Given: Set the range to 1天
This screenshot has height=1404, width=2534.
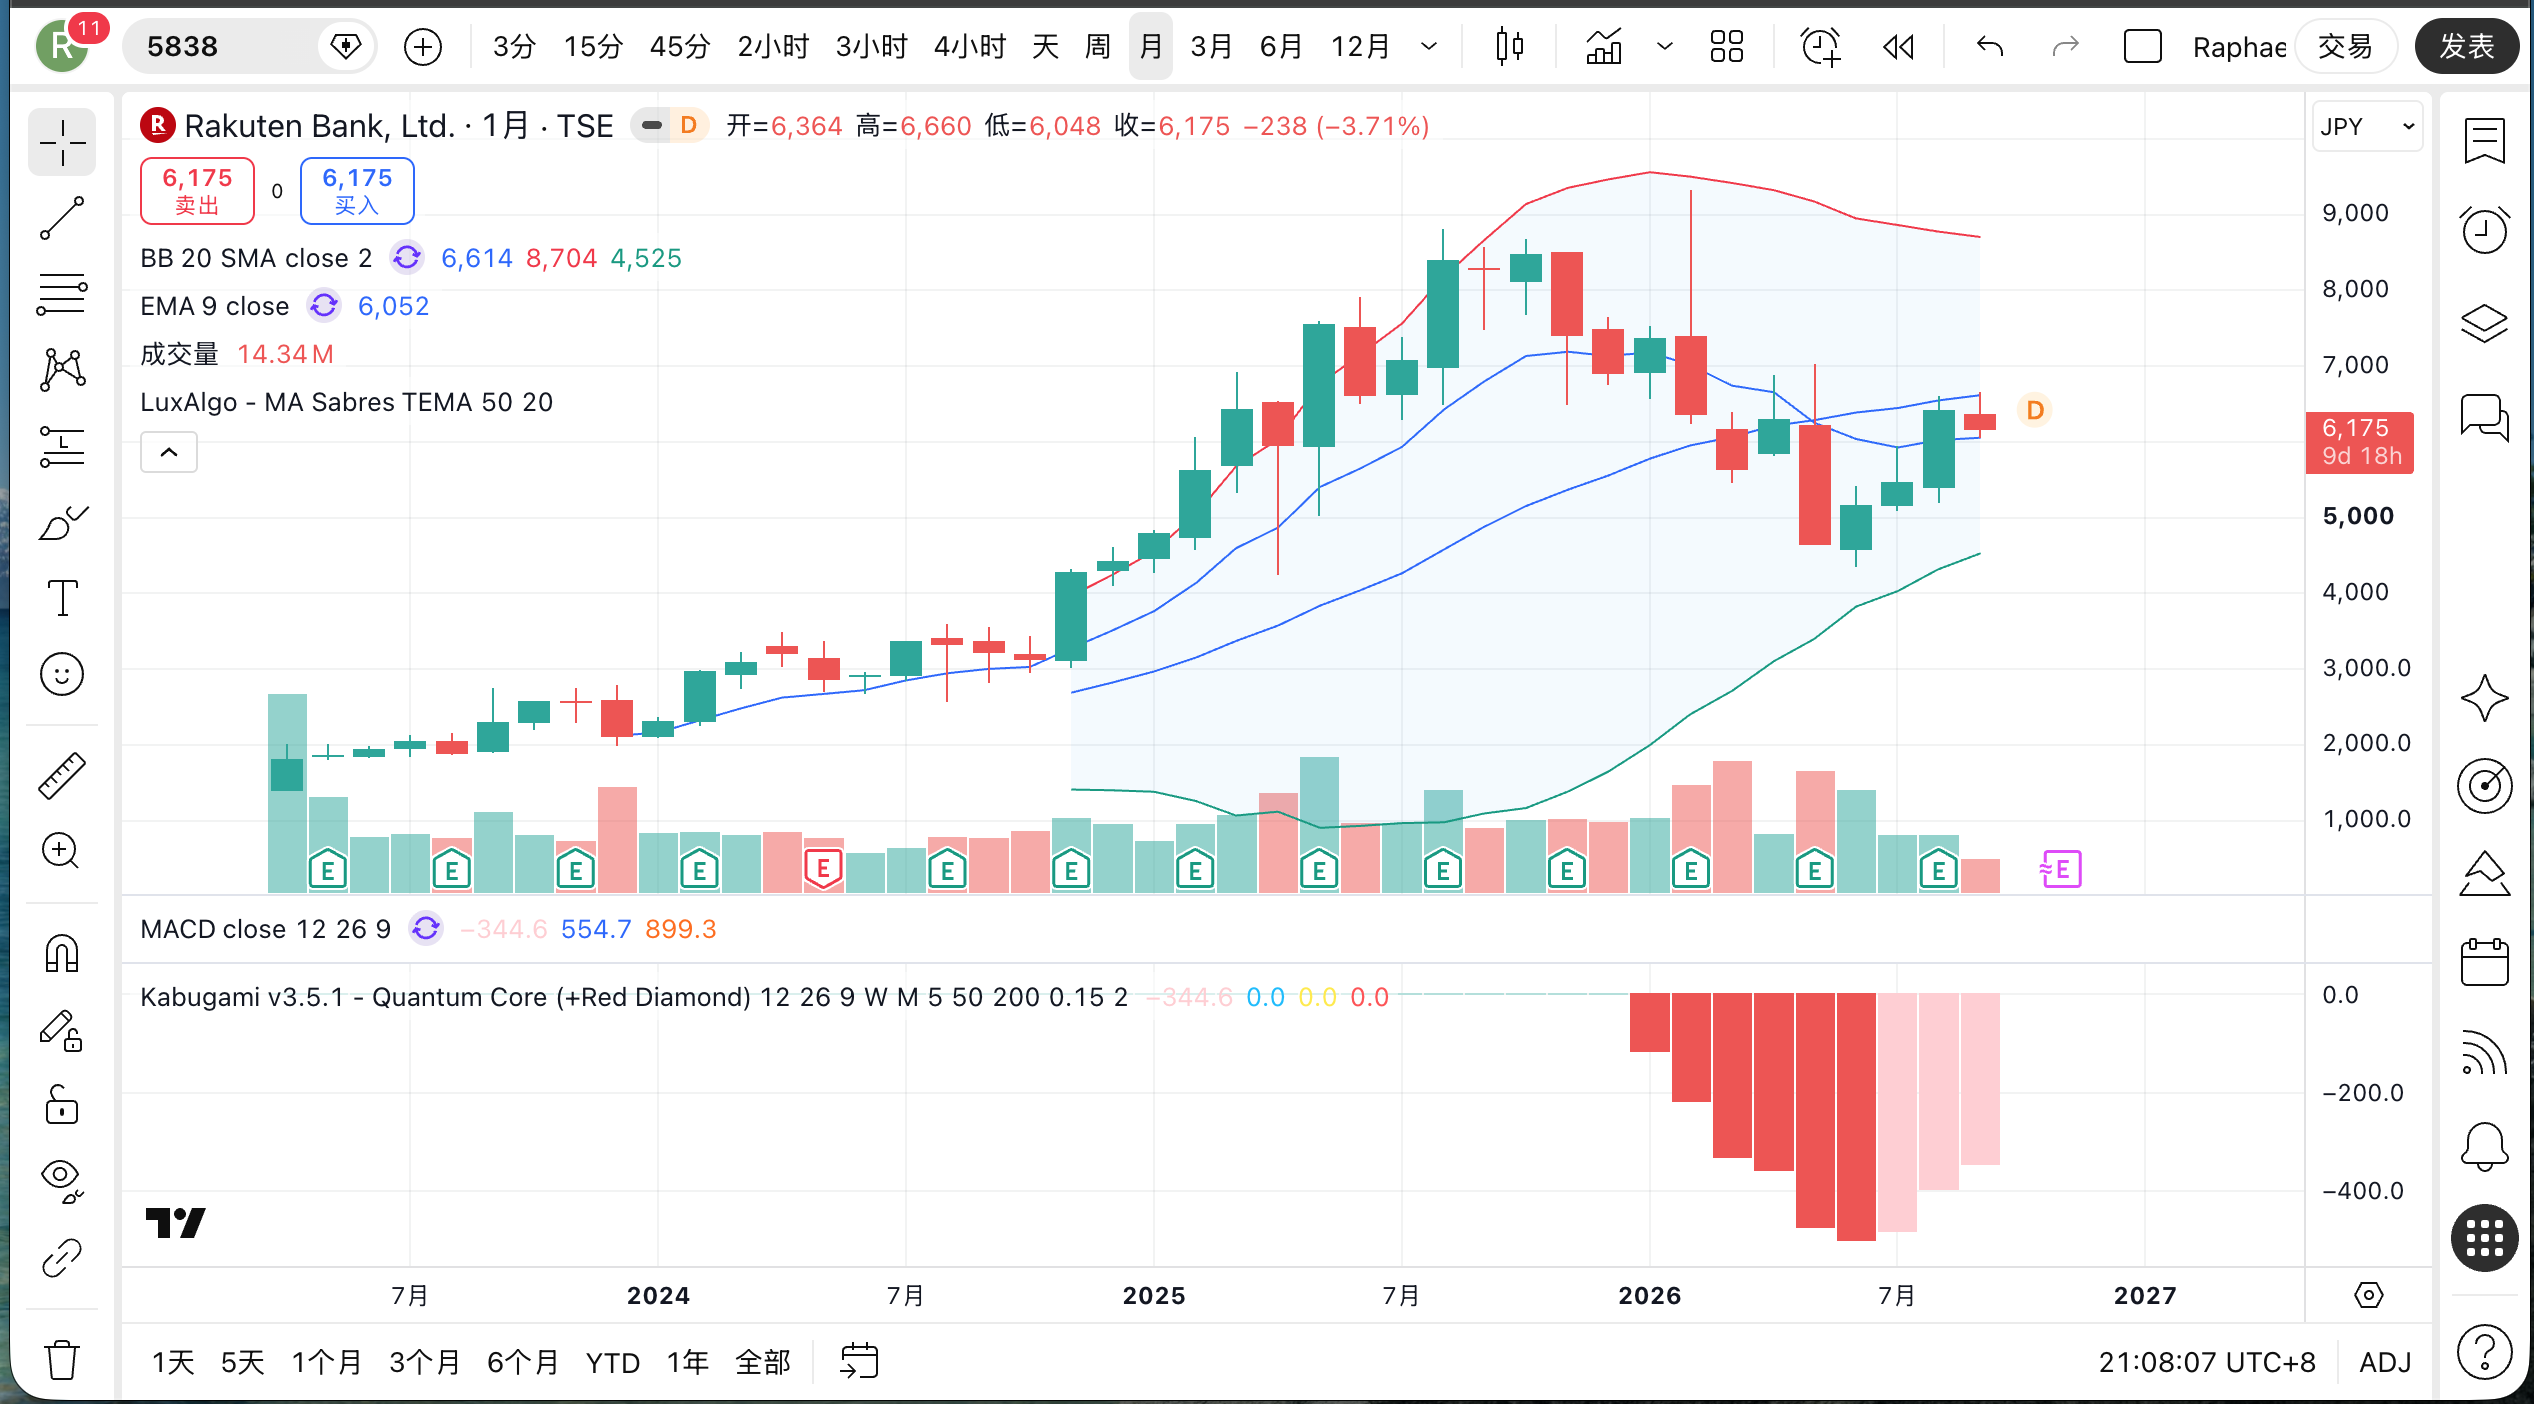Looking at the screenshot, I should coord(173,1362).
